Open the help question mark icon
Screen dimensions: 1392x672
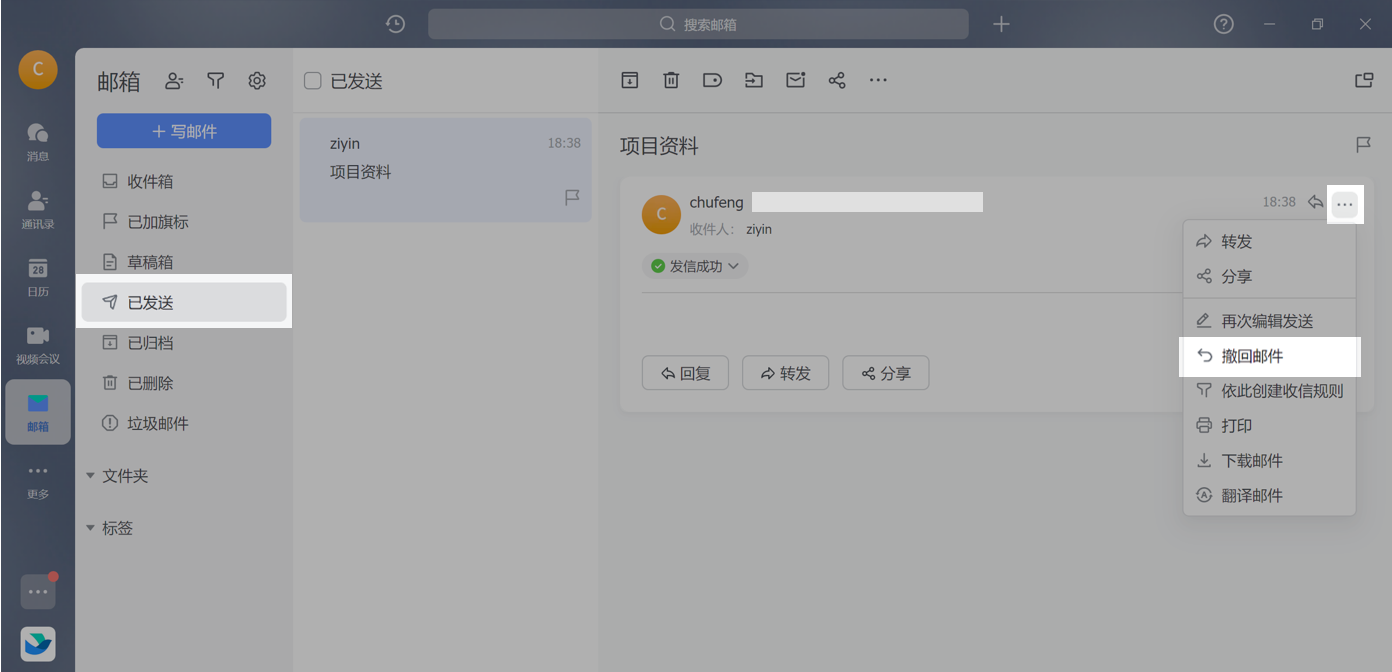tap(1223, 24)
